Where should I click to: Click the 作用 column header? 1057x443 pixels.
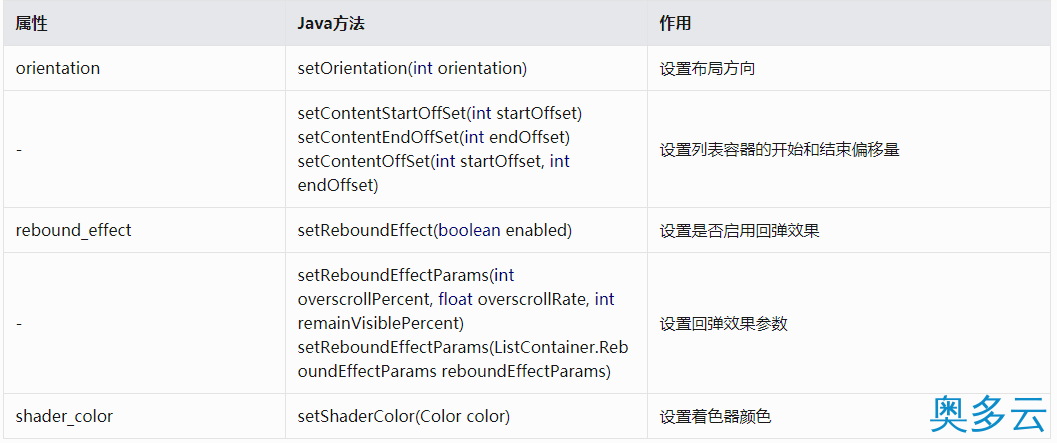tap(675, 24)
